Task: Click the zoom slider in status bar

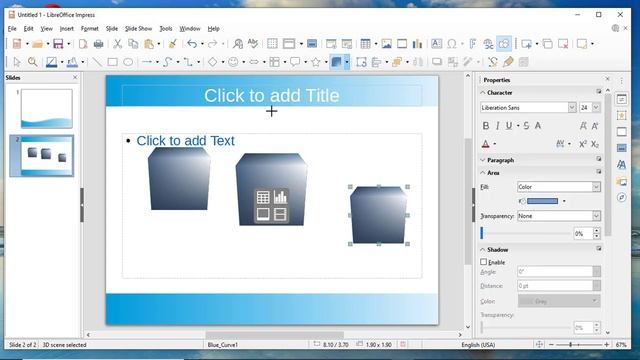Action: click(578, 345)
